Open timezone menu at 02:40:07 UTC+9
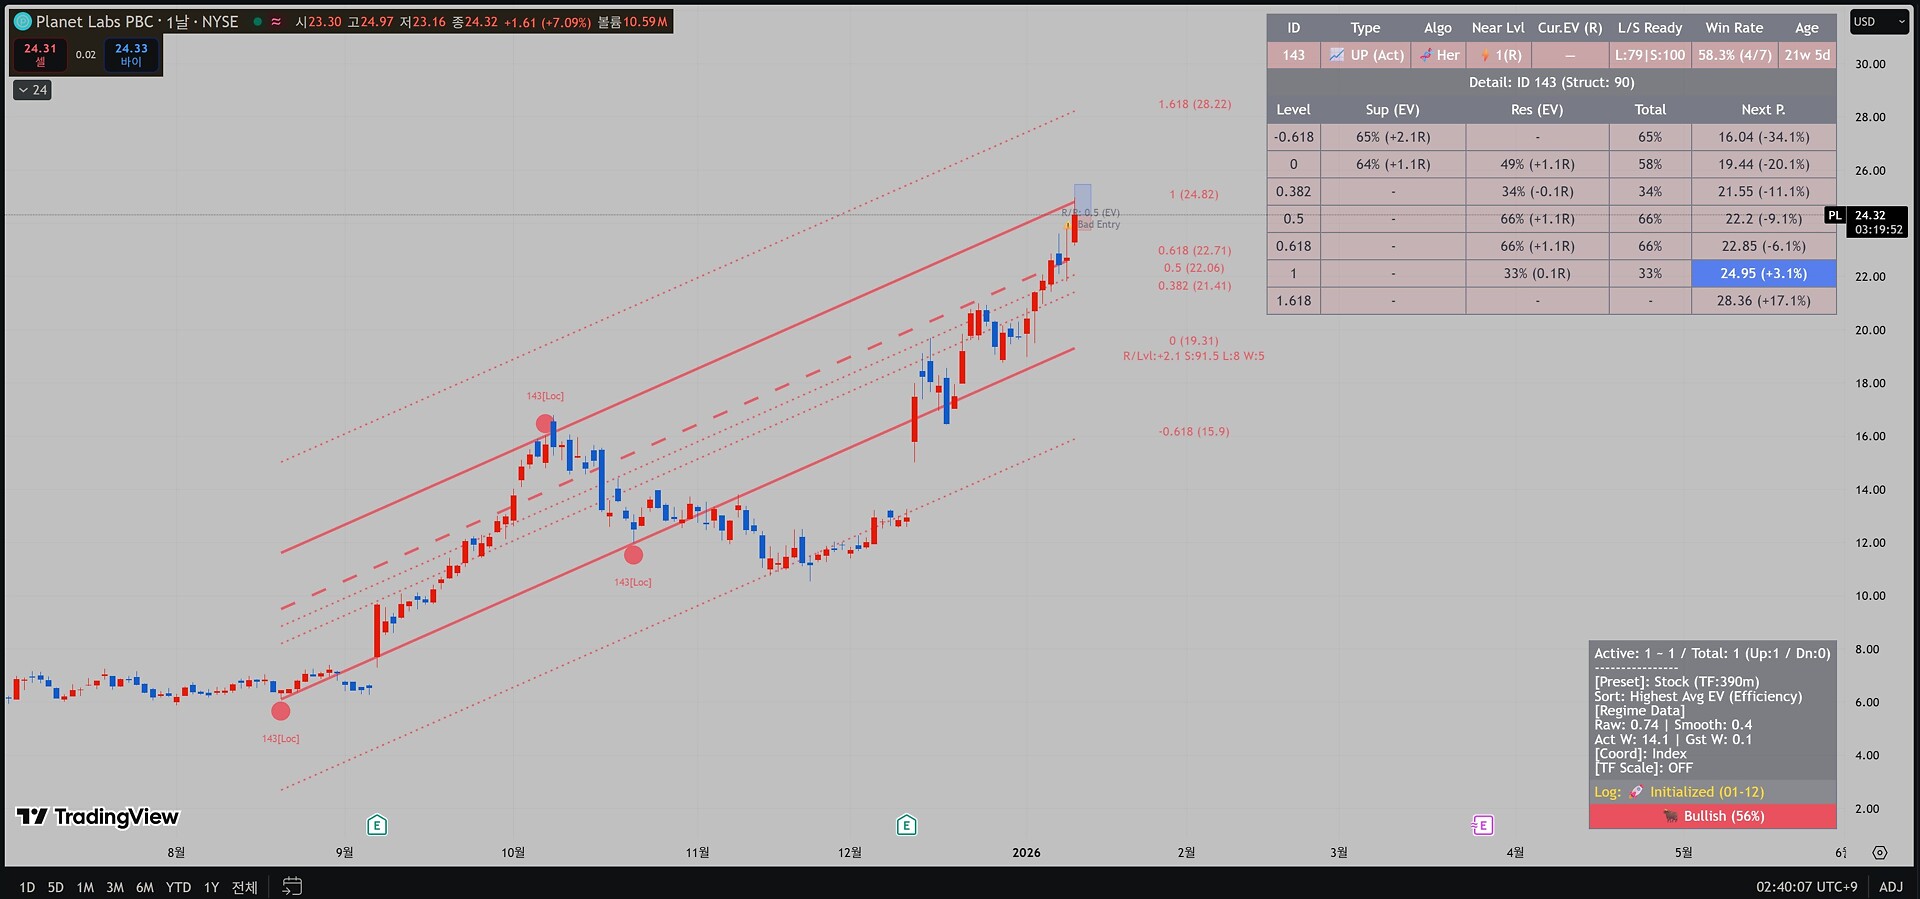The width and height of the screenshot is (1920, 899). 1807,887
